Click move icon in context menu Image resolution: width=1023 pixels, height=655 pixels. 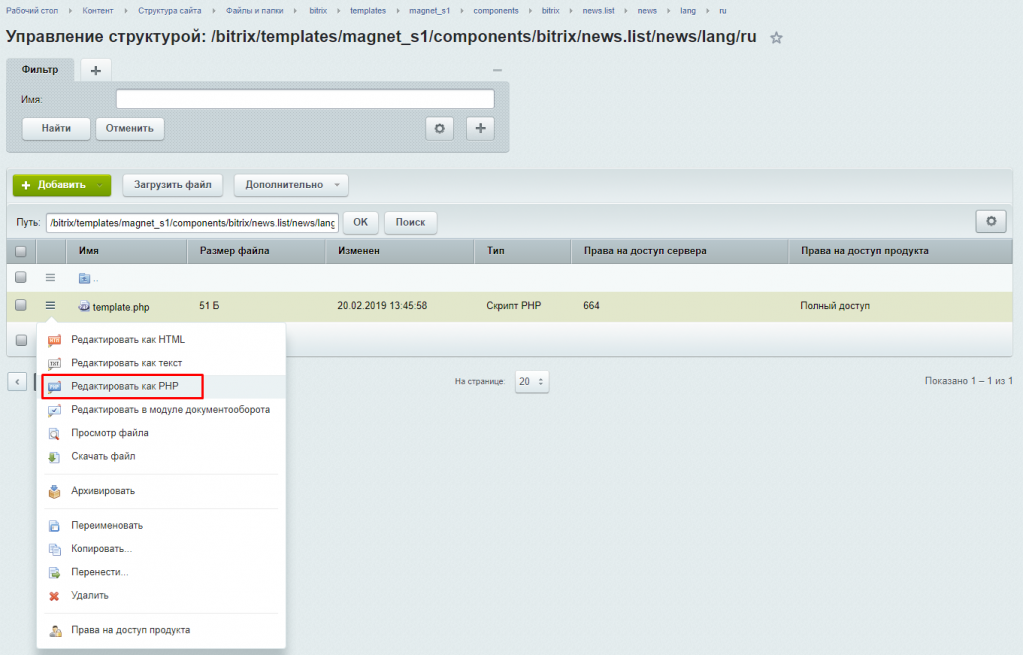click(x=55, y=573)
